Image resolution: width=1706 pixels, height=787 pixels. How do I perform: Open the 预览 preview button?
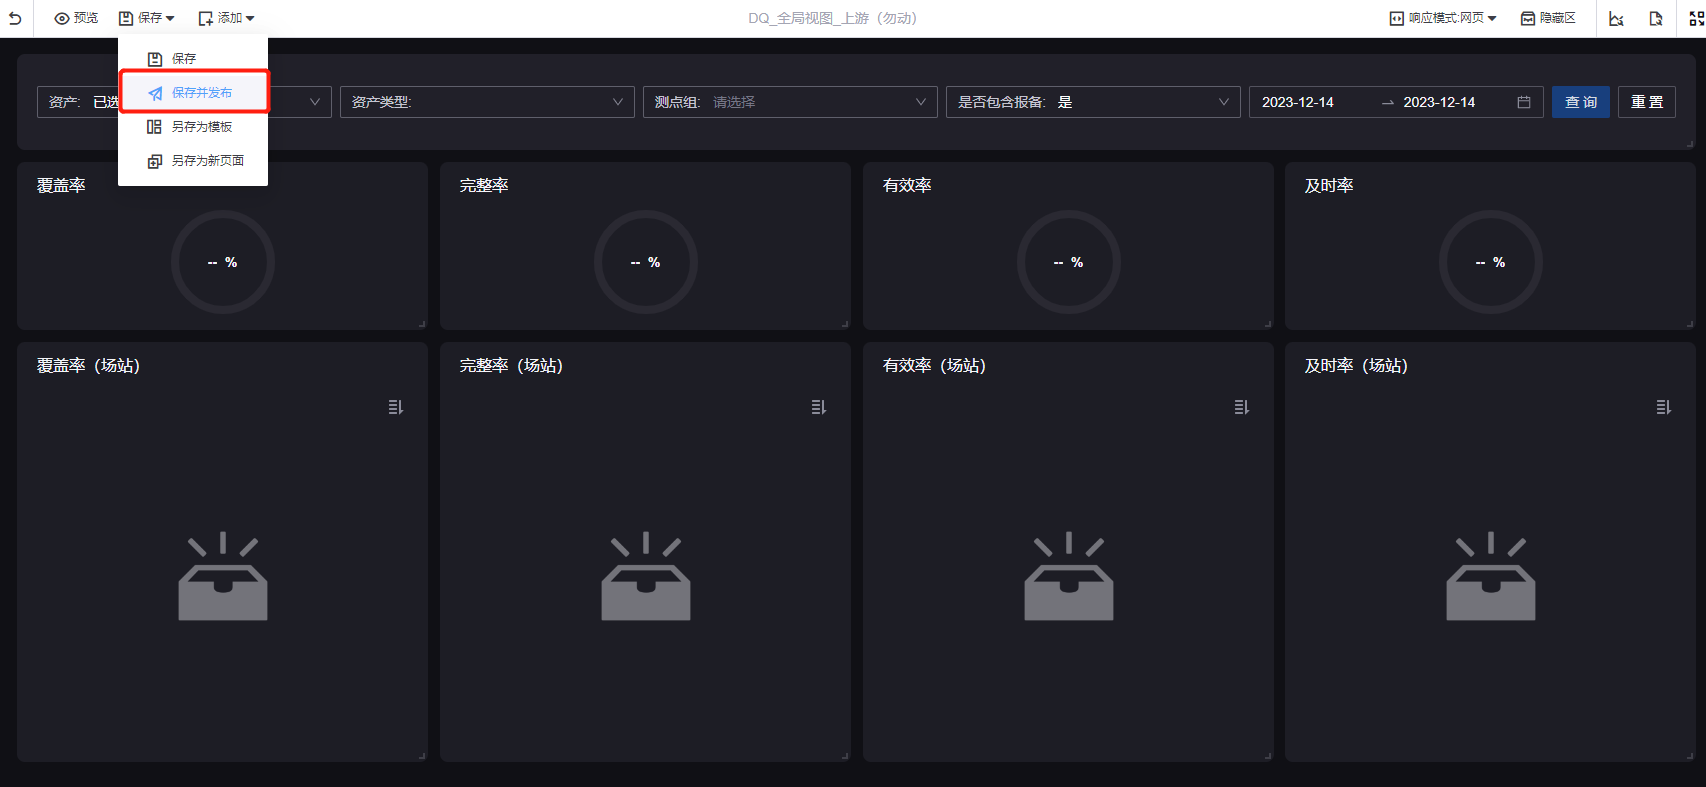76,18
